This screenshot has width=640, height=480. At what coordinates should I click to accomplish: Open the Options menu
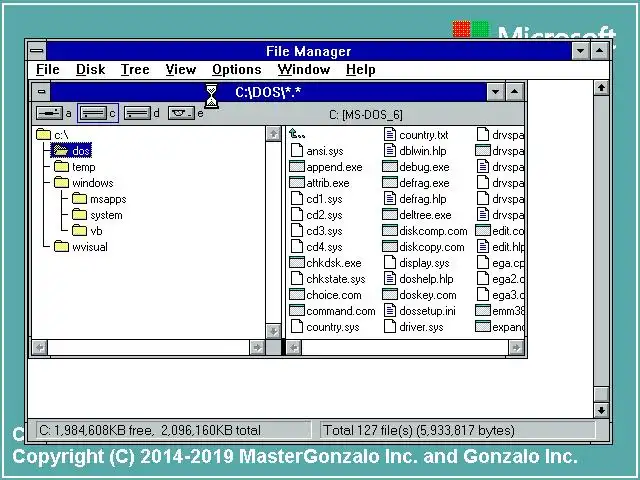pos(237,69)
